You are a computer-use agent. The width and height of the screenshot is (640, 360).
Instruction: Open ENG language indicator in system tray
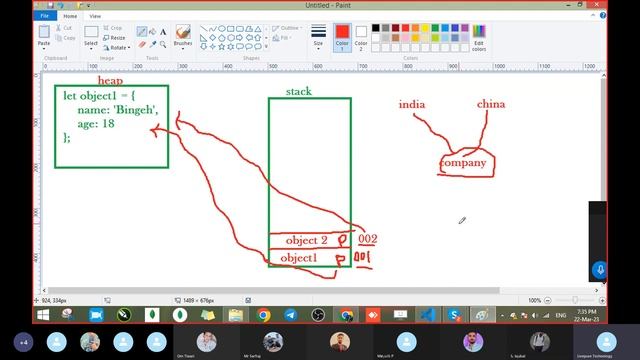click(561, 316)
